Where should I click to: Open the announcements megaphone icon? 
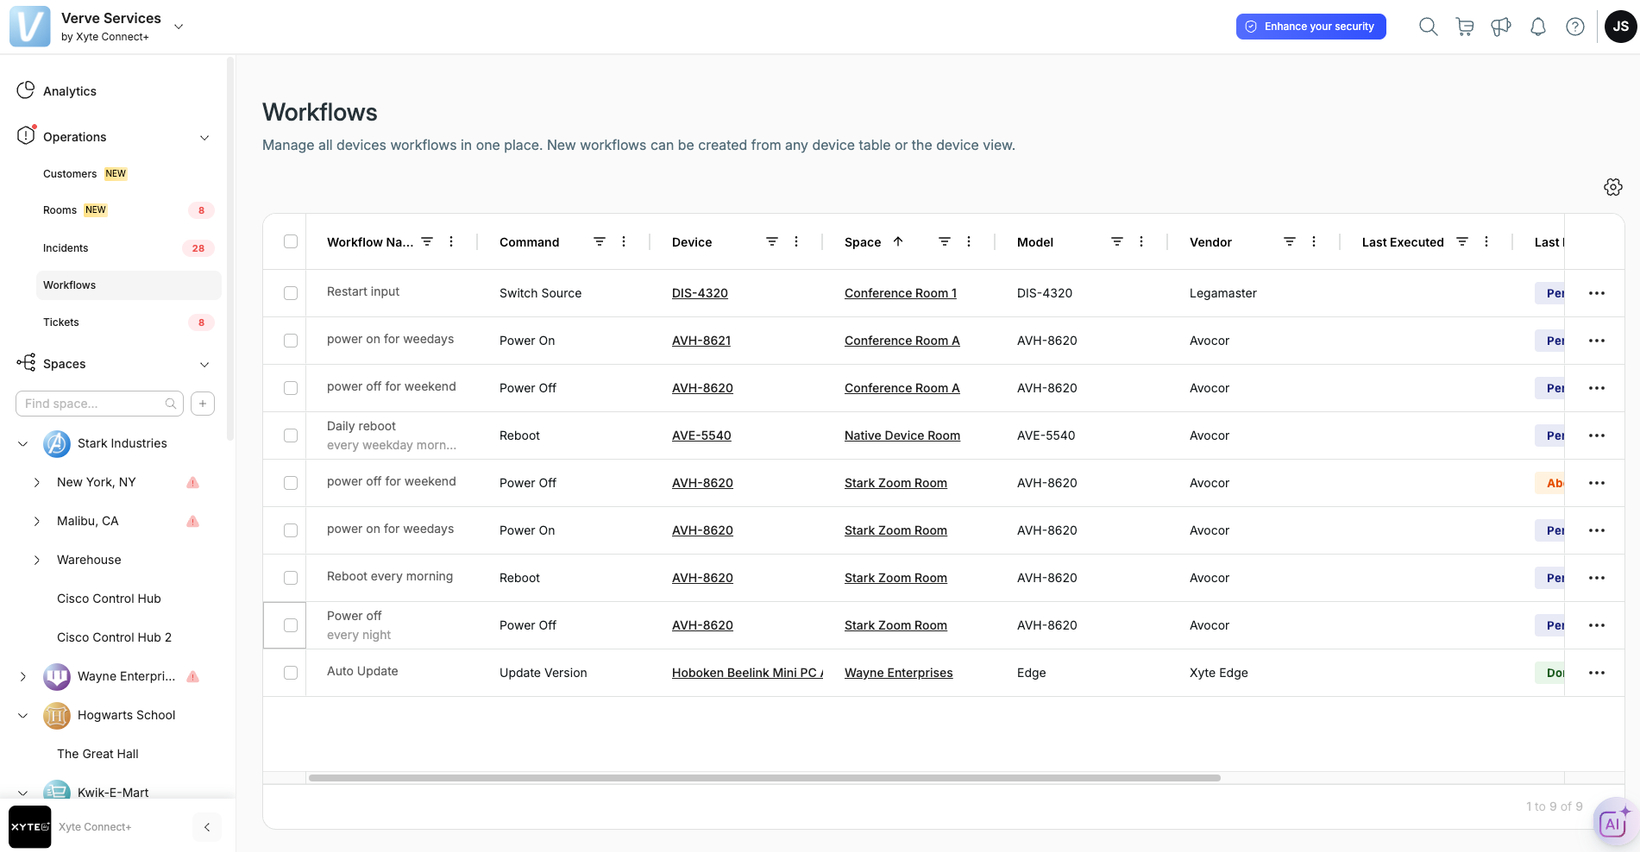[1501, 27]
